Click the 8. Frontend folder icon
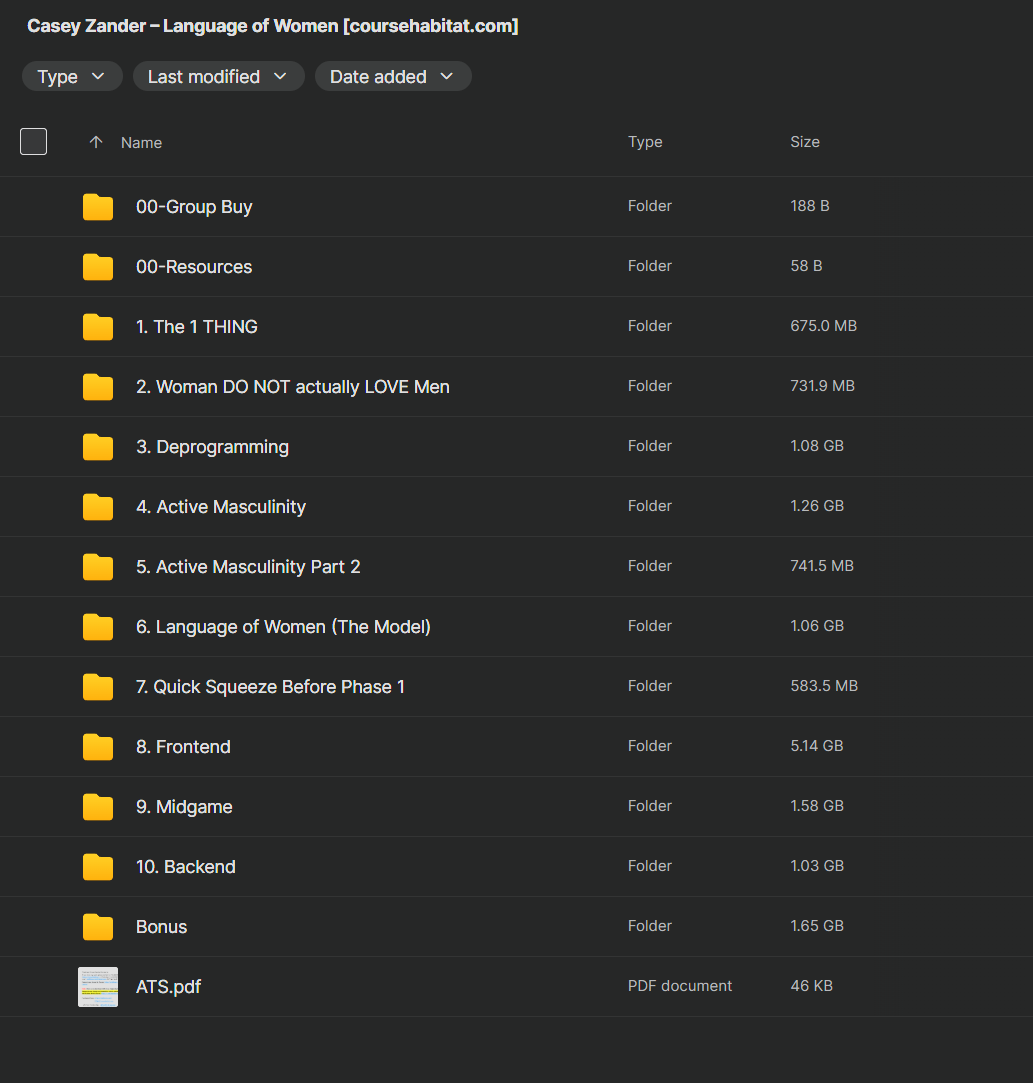1033x1083 pixels. [98, 747]
